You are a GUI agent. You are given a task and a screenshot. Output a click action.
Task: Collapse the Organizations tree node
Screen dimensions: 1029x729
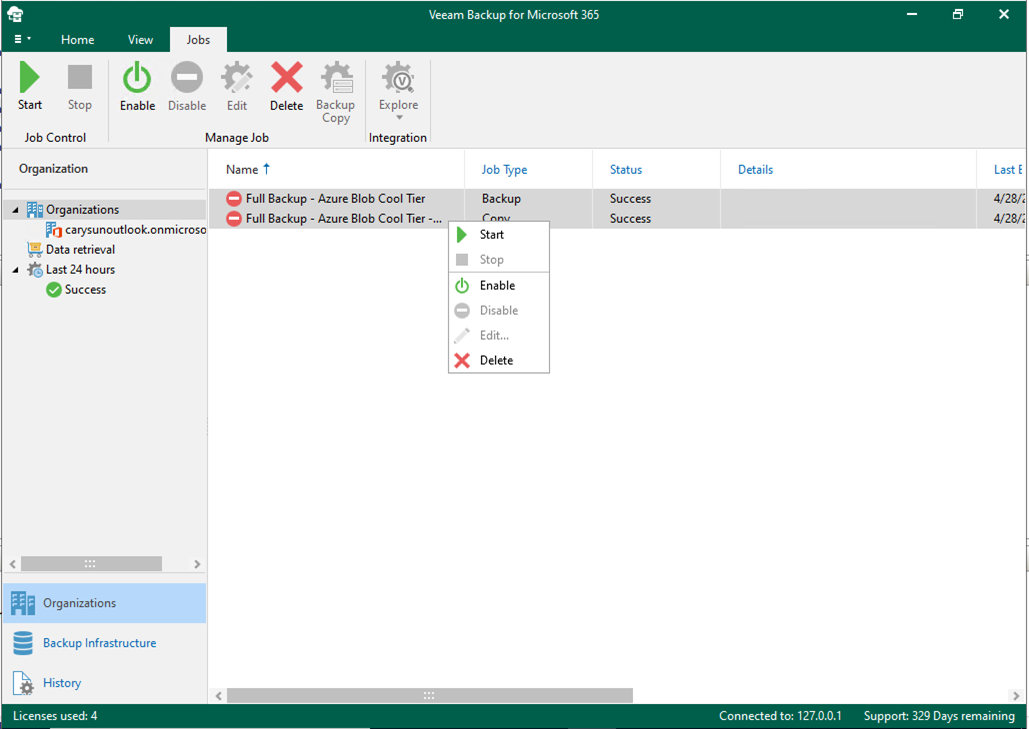point(15,210)
